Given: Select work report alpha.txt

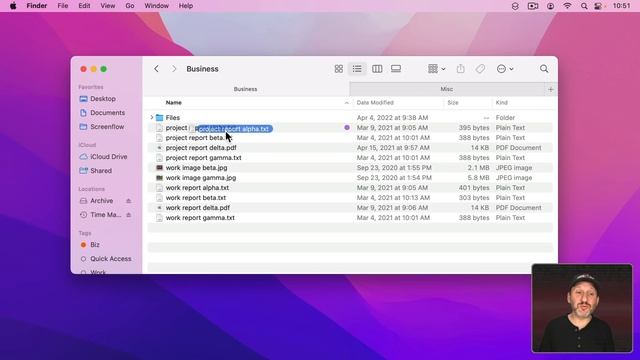Looking at the screenshot, I should pyautogui.click(x=350, y=188).
